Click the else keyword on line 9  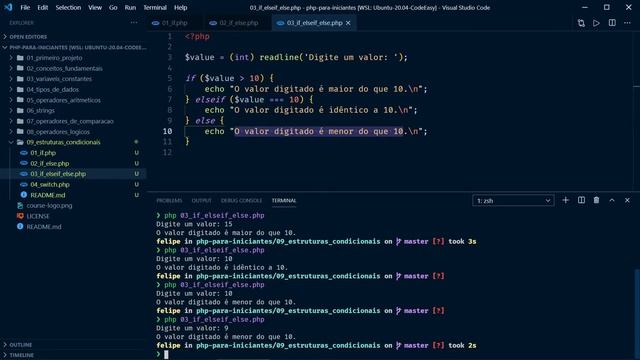pyautogui.click(x=205, y=121)
